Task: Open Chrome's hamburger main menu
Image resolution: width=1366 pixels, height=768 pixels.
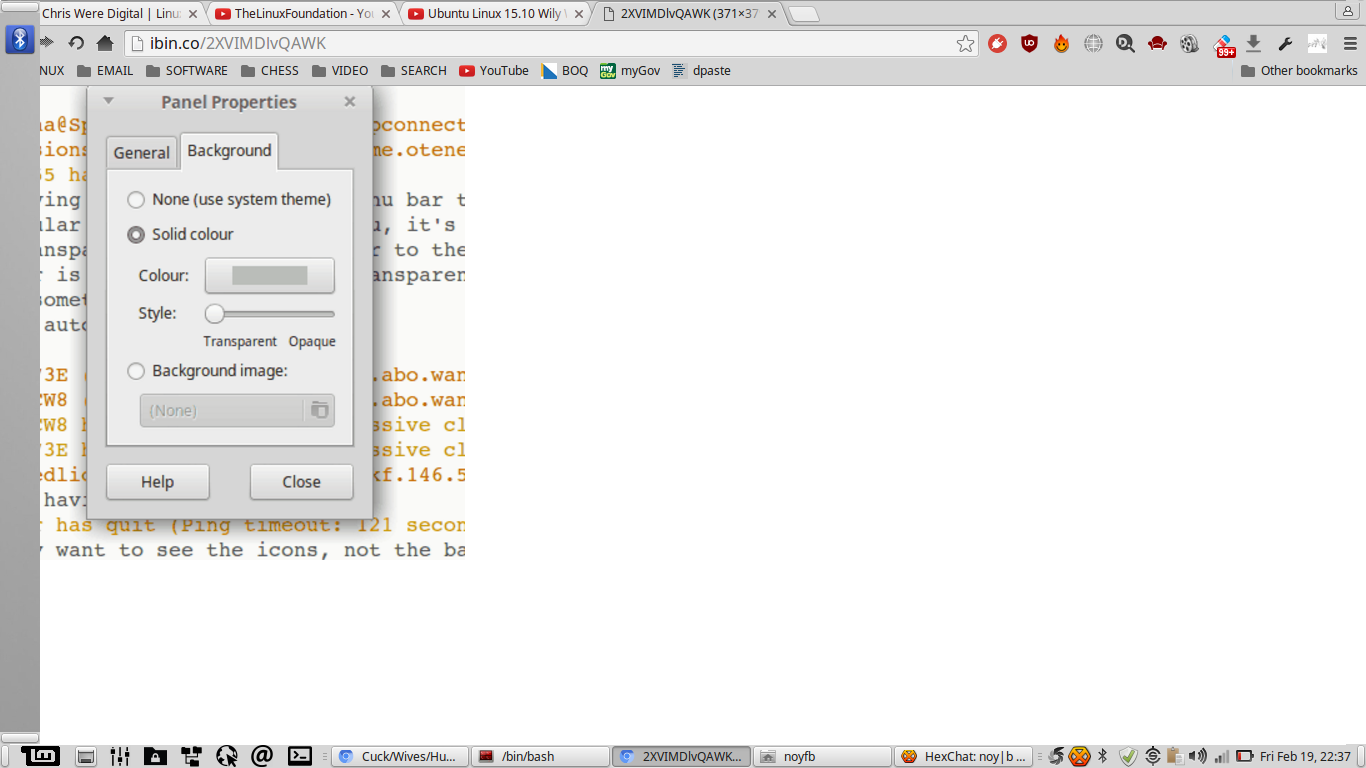Action: click(x=1350, y=43)
